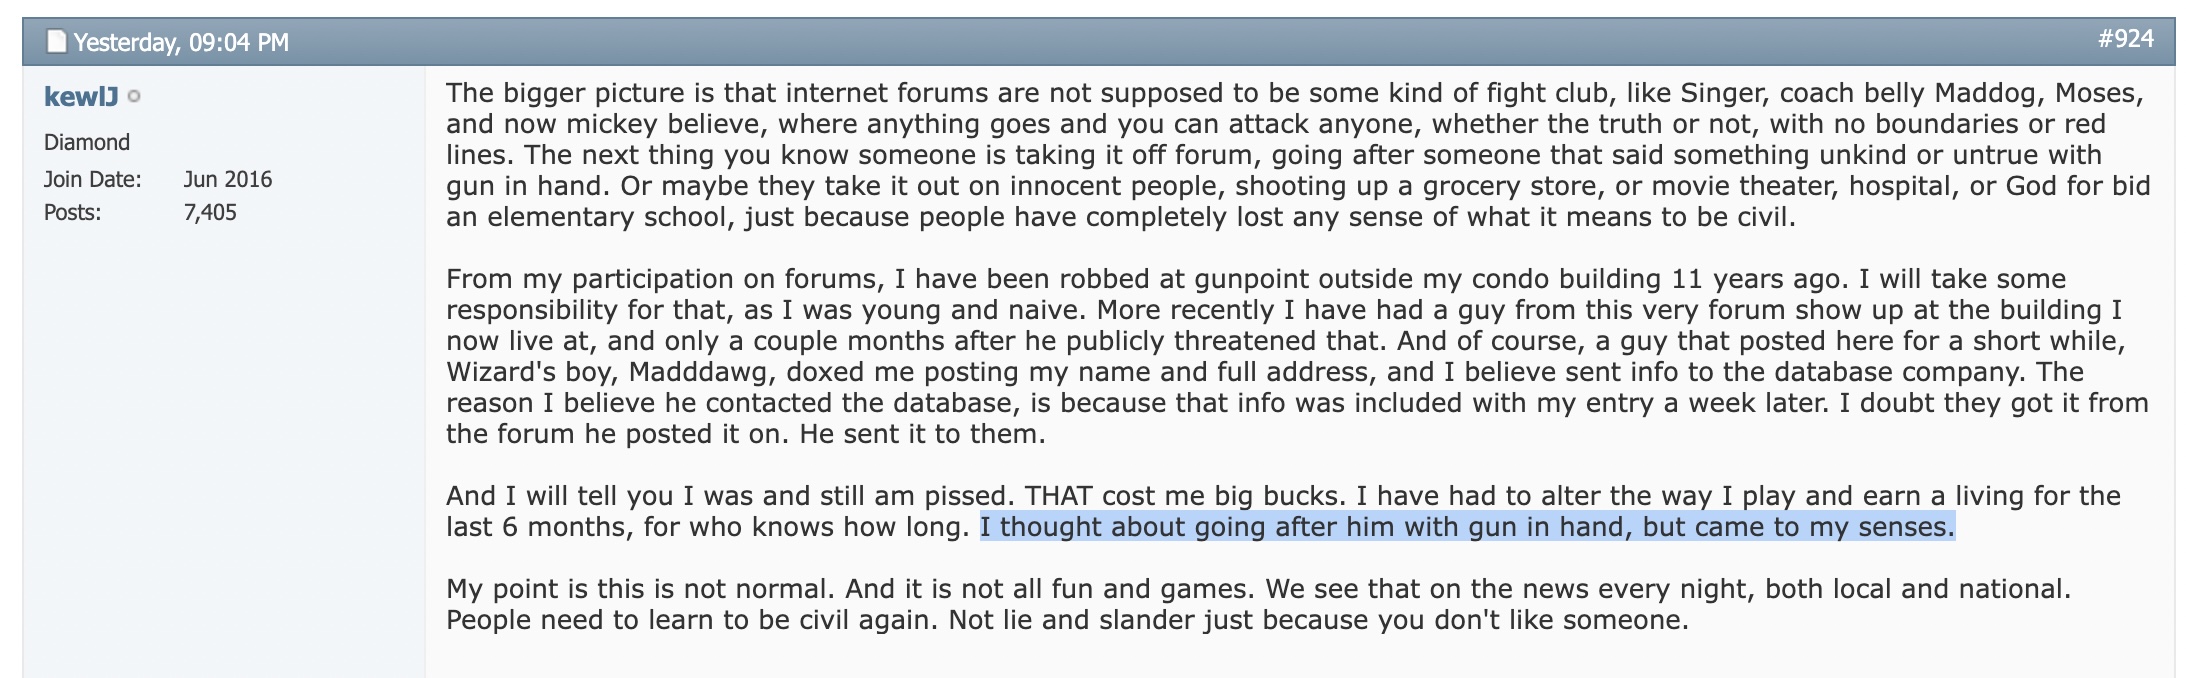Click the "Jun 2016" join date value
The image size is (2186, 678).
pos(228,180)
